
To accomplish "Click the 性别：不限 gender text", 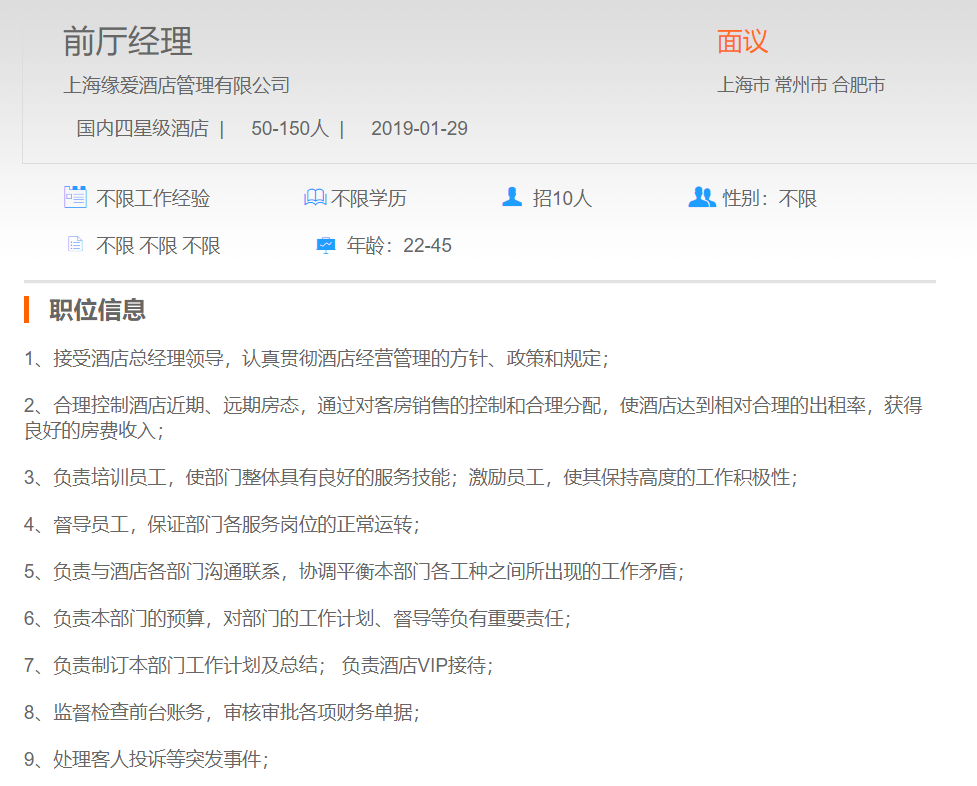I will point(769,198).
